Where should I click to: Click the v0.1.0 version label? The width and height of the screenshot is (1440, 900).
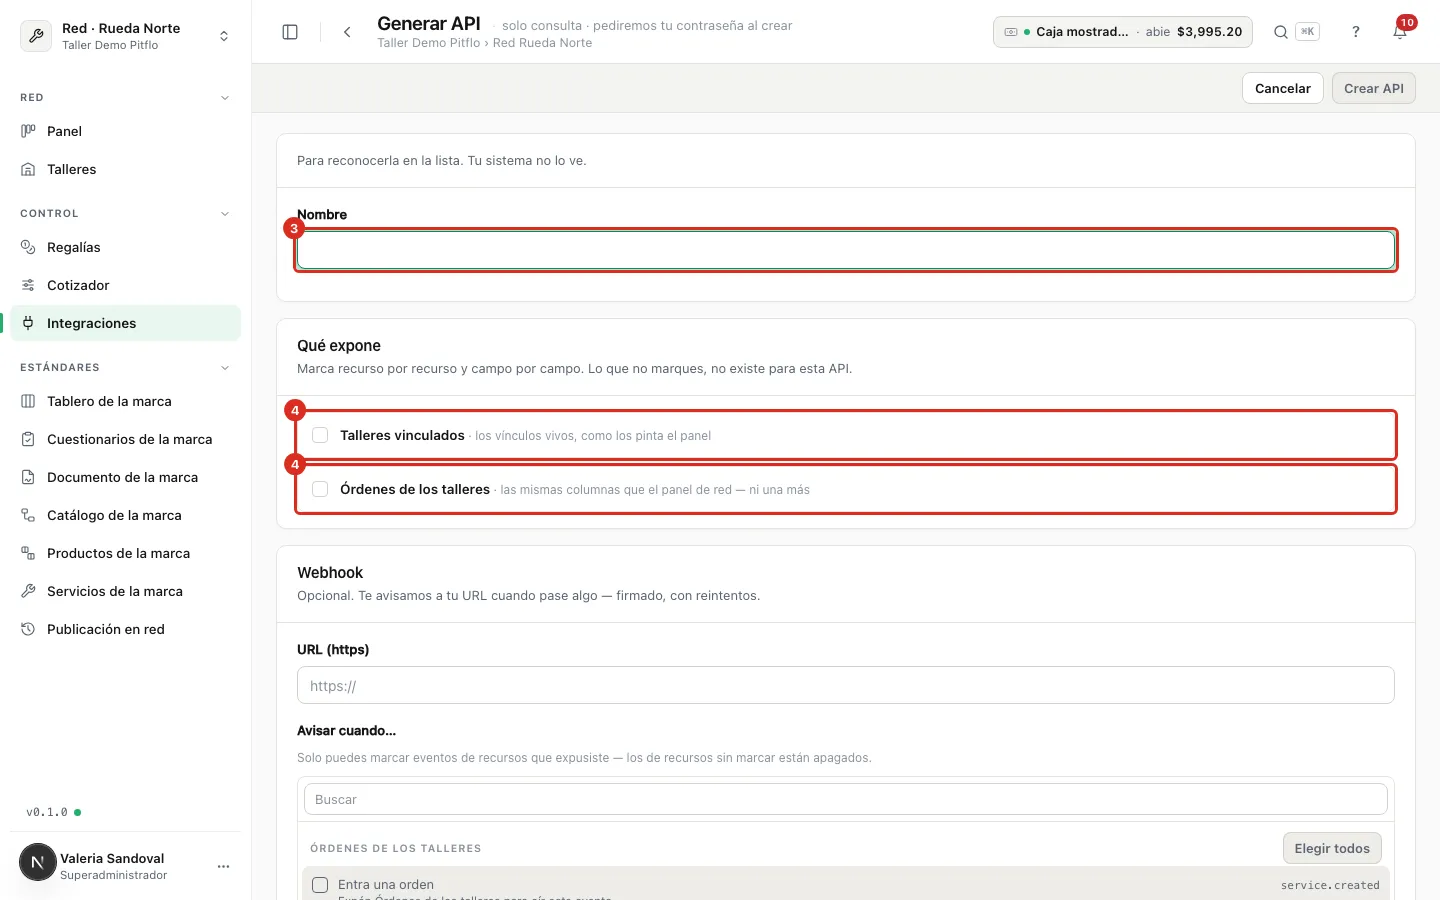47,812
